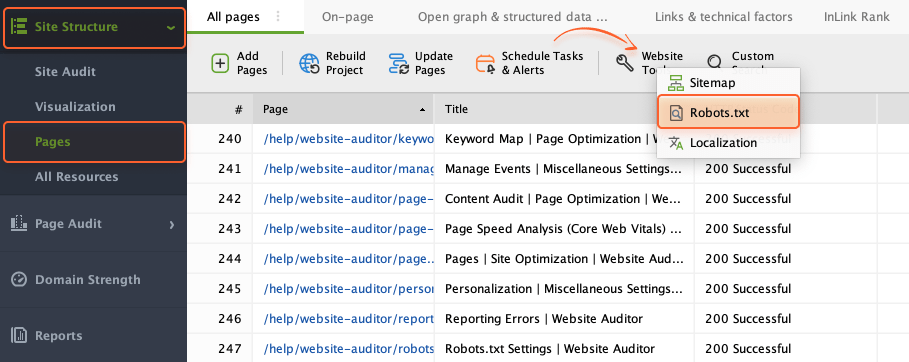Open row 240 keyword page link
This screenshot has width=909, height=362.
coord(348,139)
